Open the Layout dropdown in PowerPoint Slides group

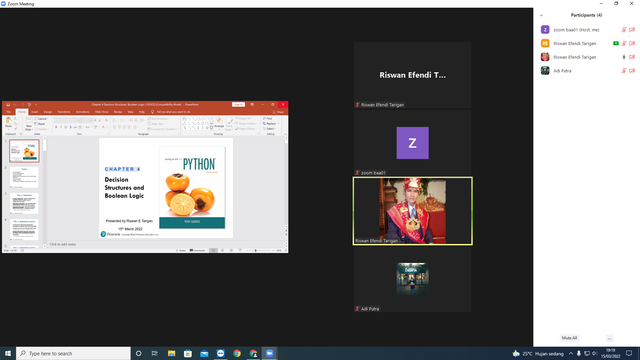[x=42, y=119]
